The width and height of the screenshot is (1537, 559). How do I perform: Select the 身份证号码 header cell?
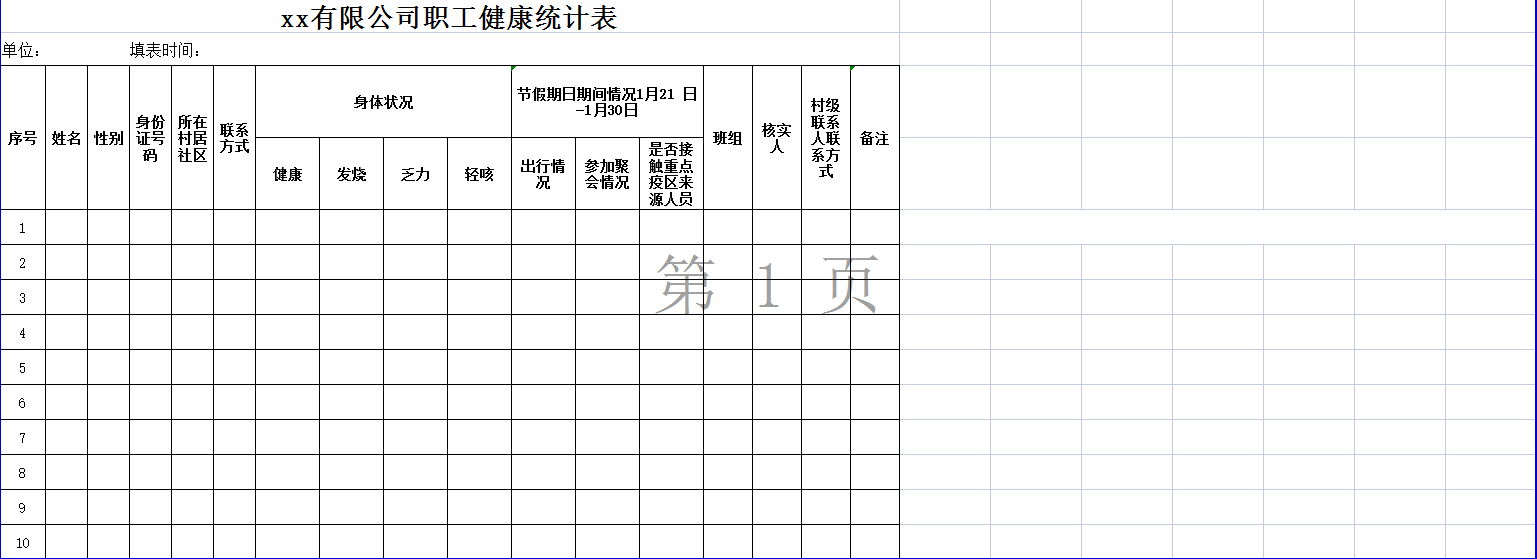coord(151,138)
